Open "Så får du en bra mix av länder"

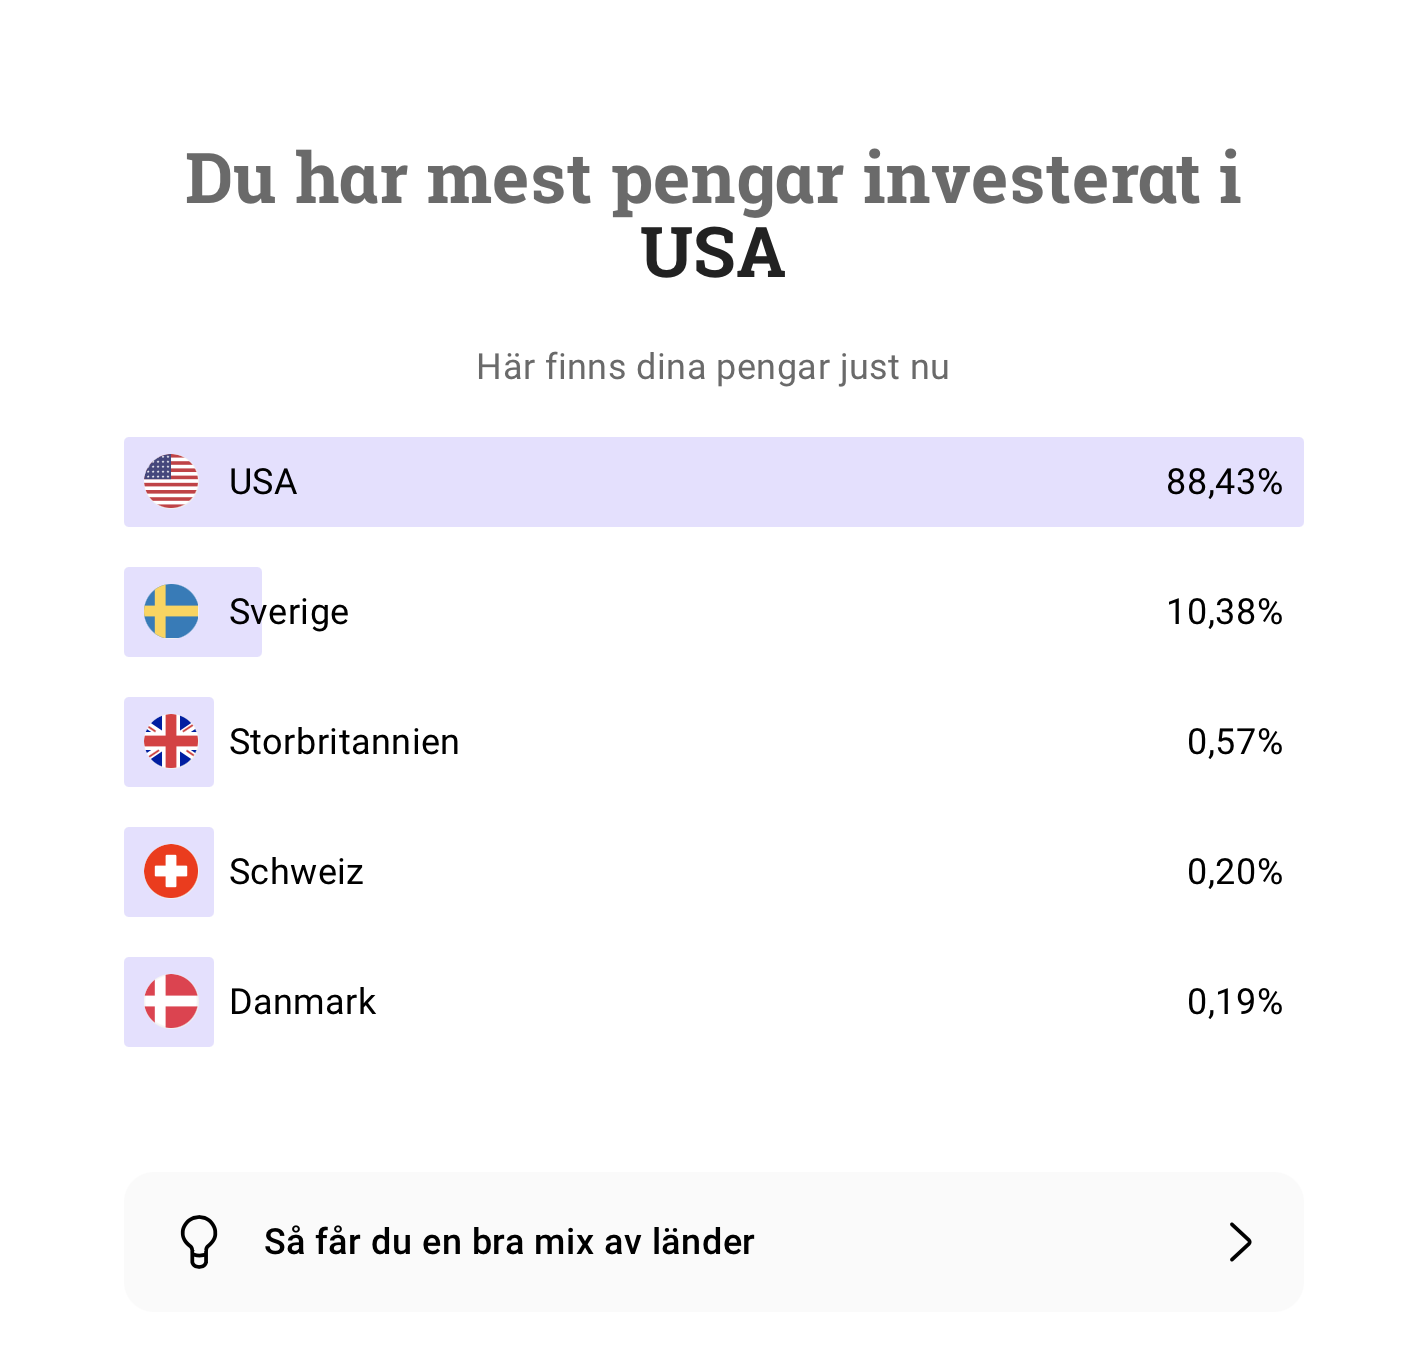point(509,1242)
